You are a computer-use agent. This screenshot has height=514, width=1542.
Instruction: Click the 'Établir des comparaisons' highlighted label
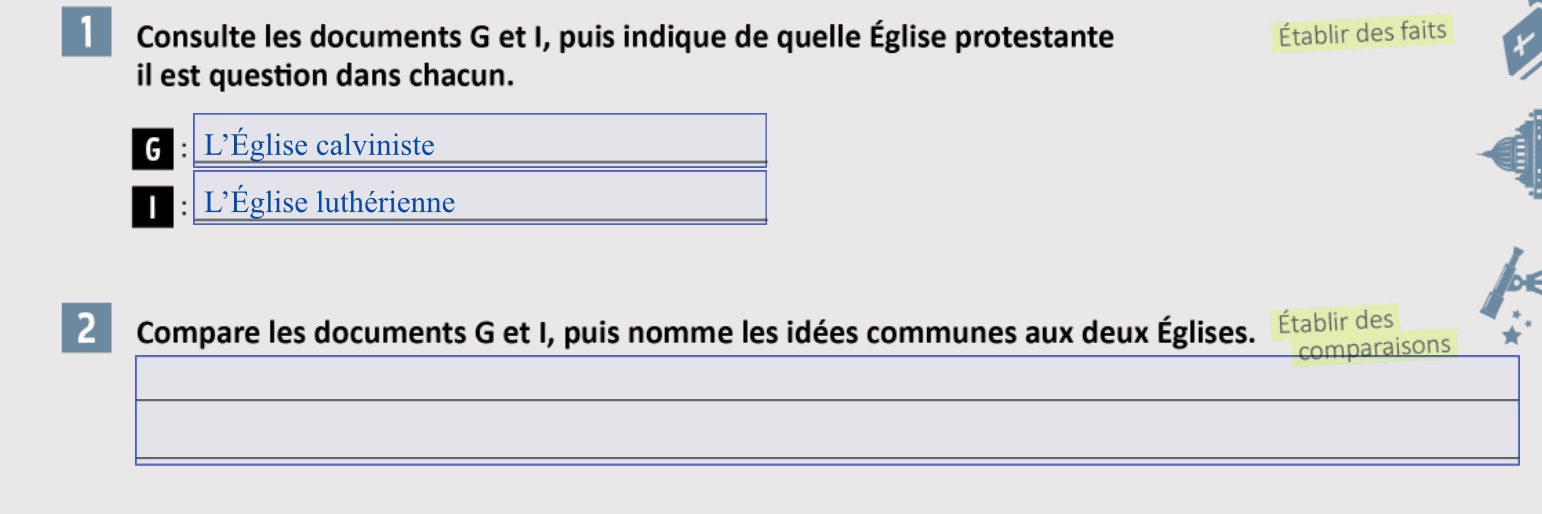pyautogui.click(x=1364, y=335)
